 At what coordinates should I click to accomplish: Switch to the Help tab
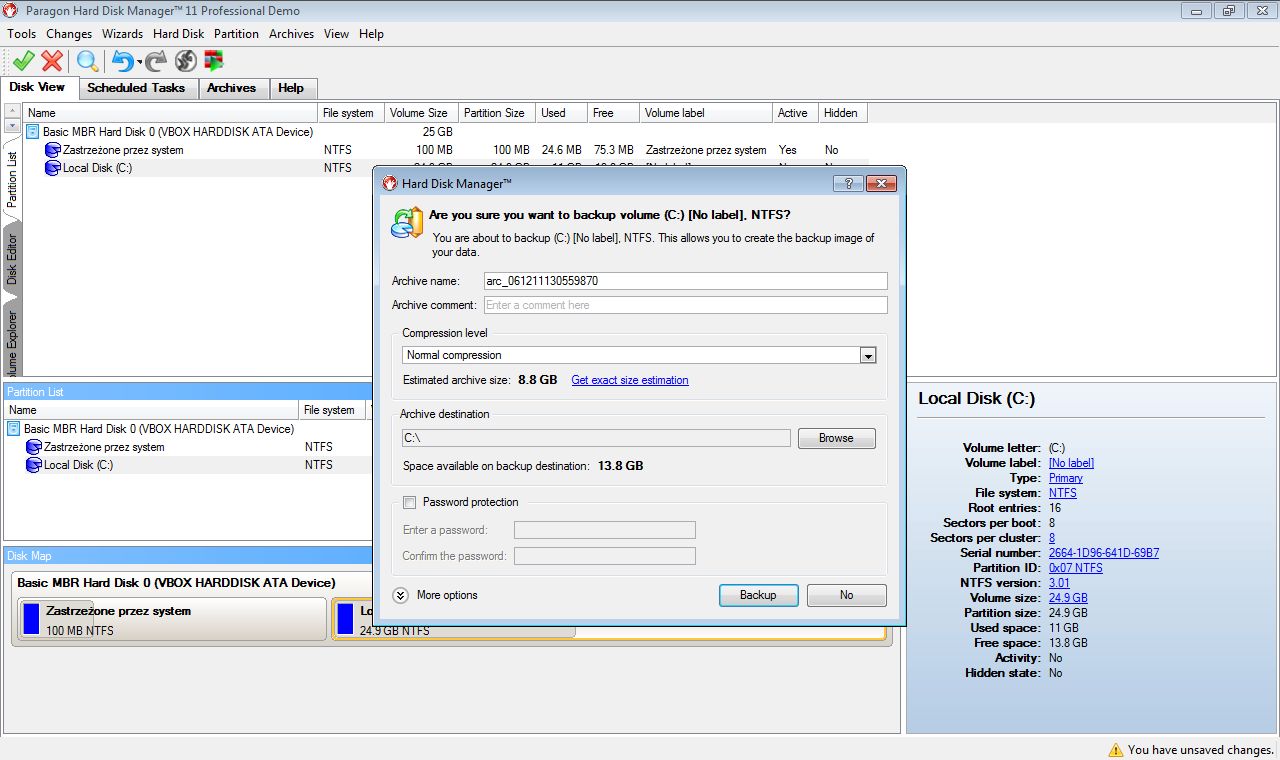[291, 88]
